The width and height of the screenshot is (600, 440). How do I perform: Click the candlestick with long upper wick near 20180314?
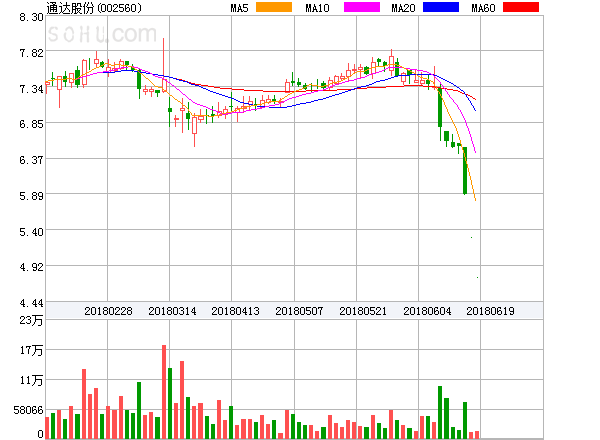coord(164,65)
